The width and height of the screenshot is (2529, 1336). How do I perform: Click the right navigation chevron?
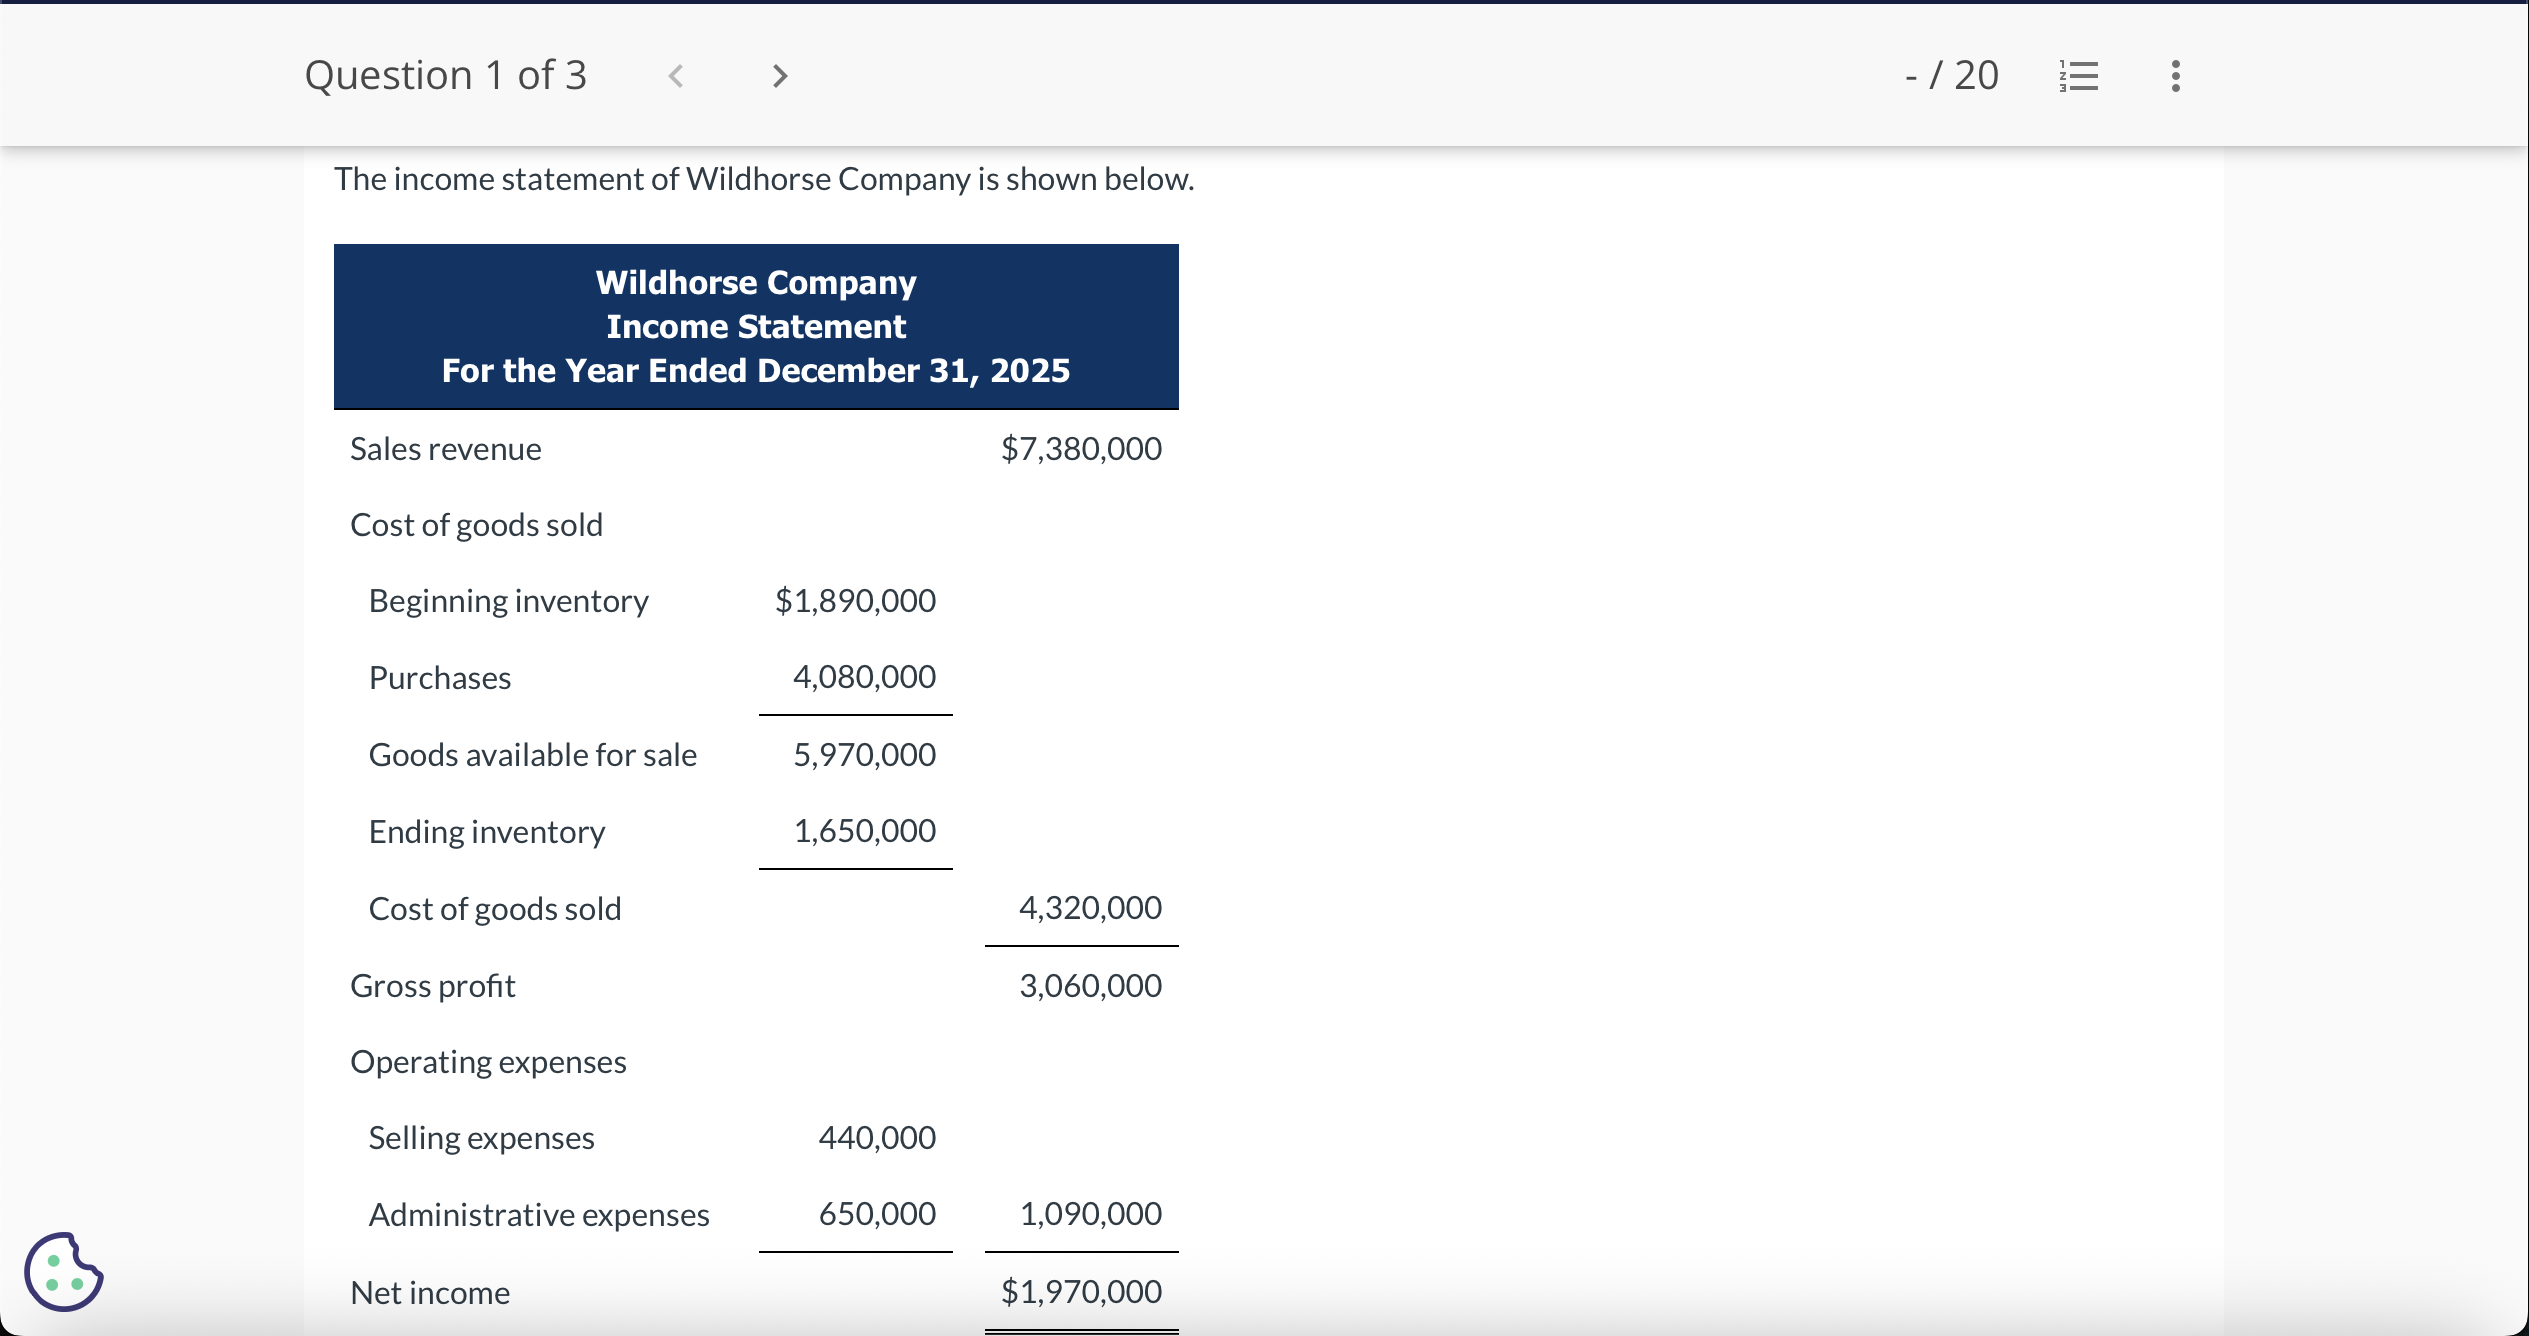(779, 75)
